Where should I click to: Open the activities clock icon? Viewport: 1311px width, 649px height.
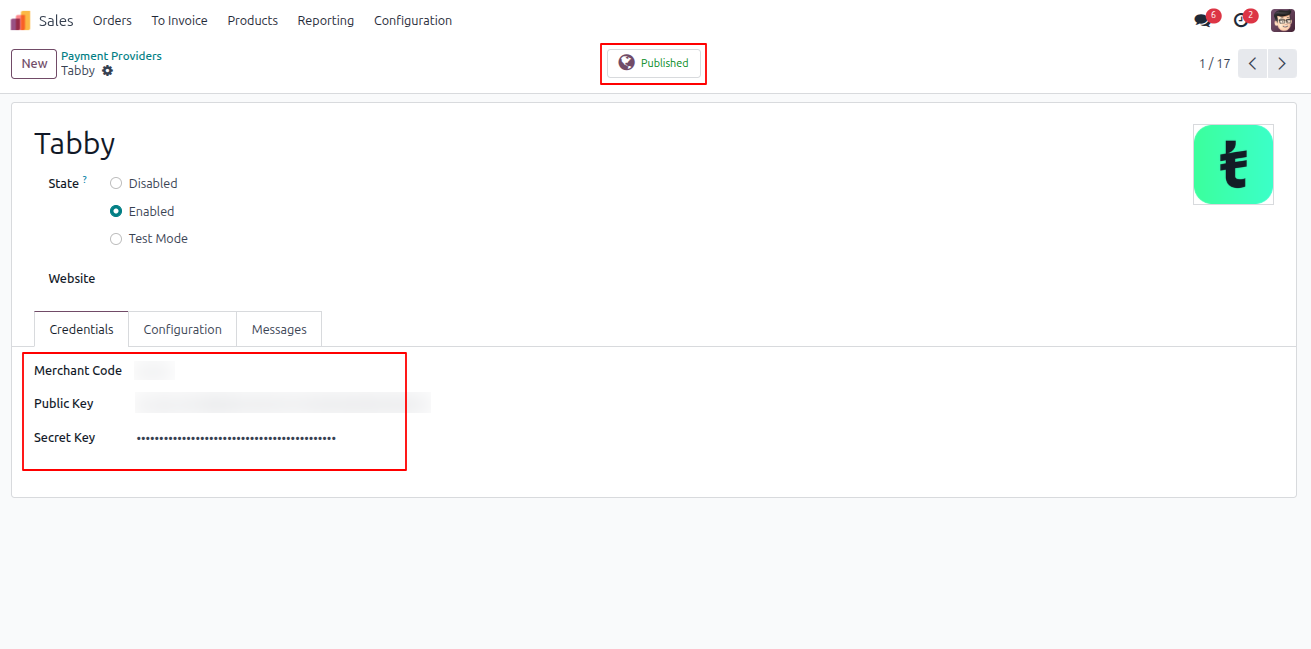click(x=1241, y=20)
